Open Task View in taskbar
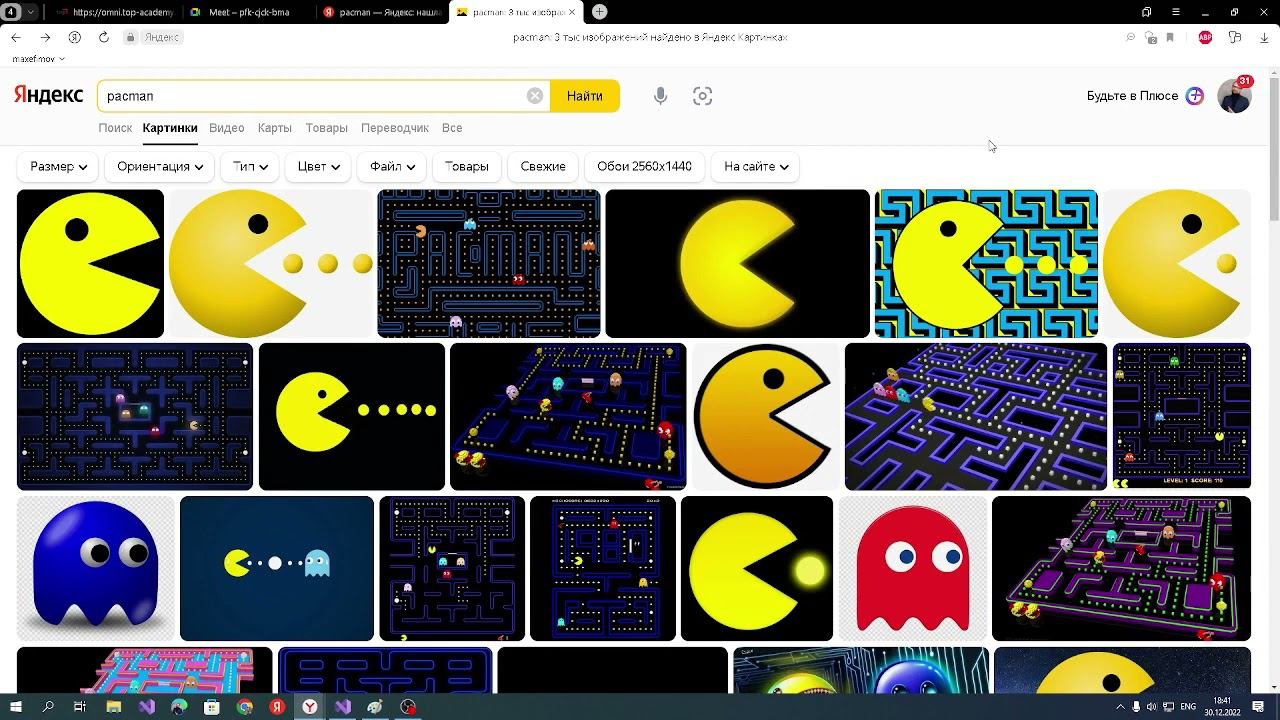Screen dimensions: 1280x720 pyautogui.click(x=80, y=707)
